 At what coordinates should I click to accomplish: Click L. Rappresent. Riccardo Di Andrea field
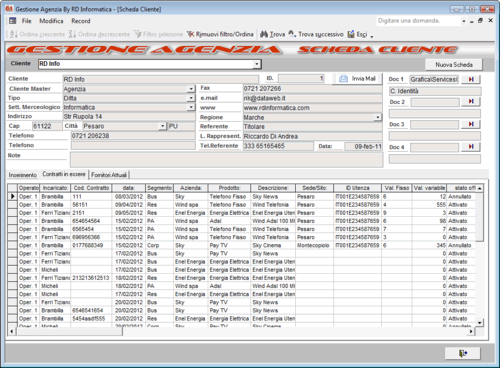313,136
